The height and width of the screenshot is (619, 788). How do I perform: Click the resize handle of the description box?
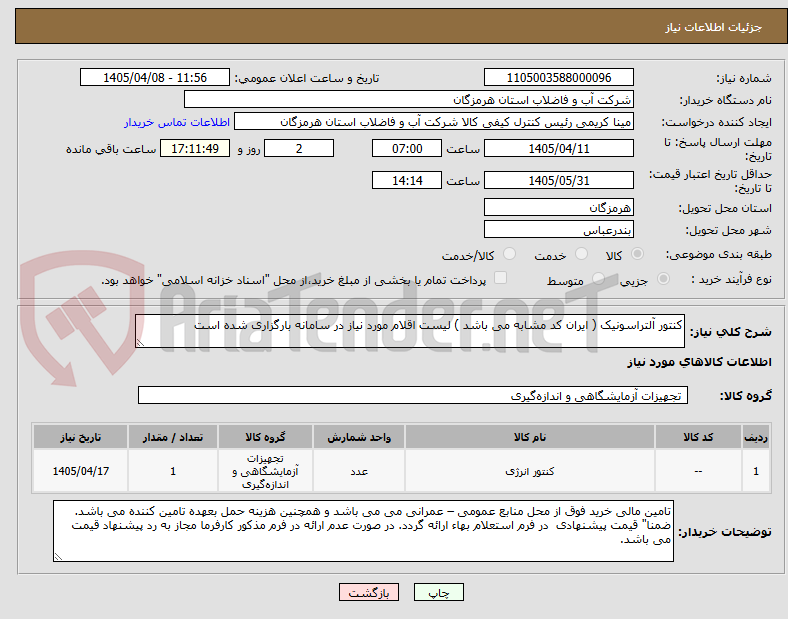coord(140,343)
